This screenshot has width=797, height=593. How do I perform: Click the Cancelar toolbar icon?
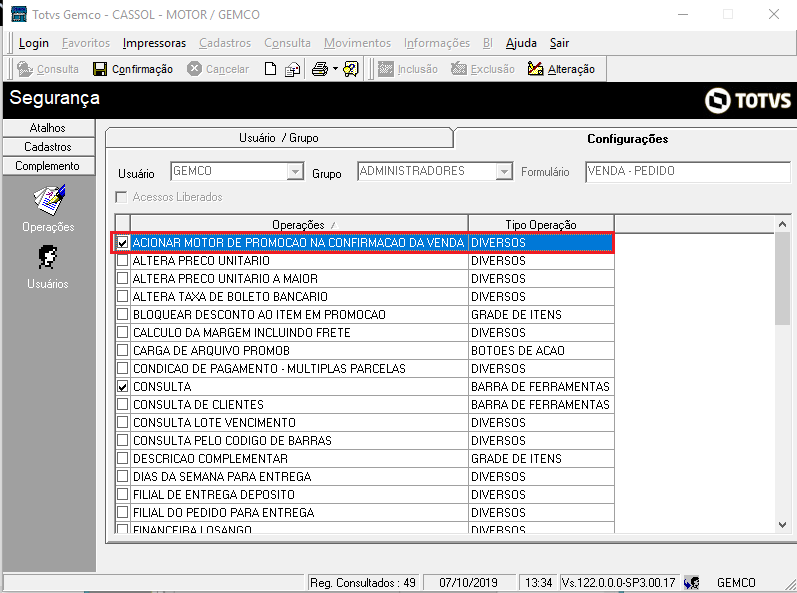point(194,69)
